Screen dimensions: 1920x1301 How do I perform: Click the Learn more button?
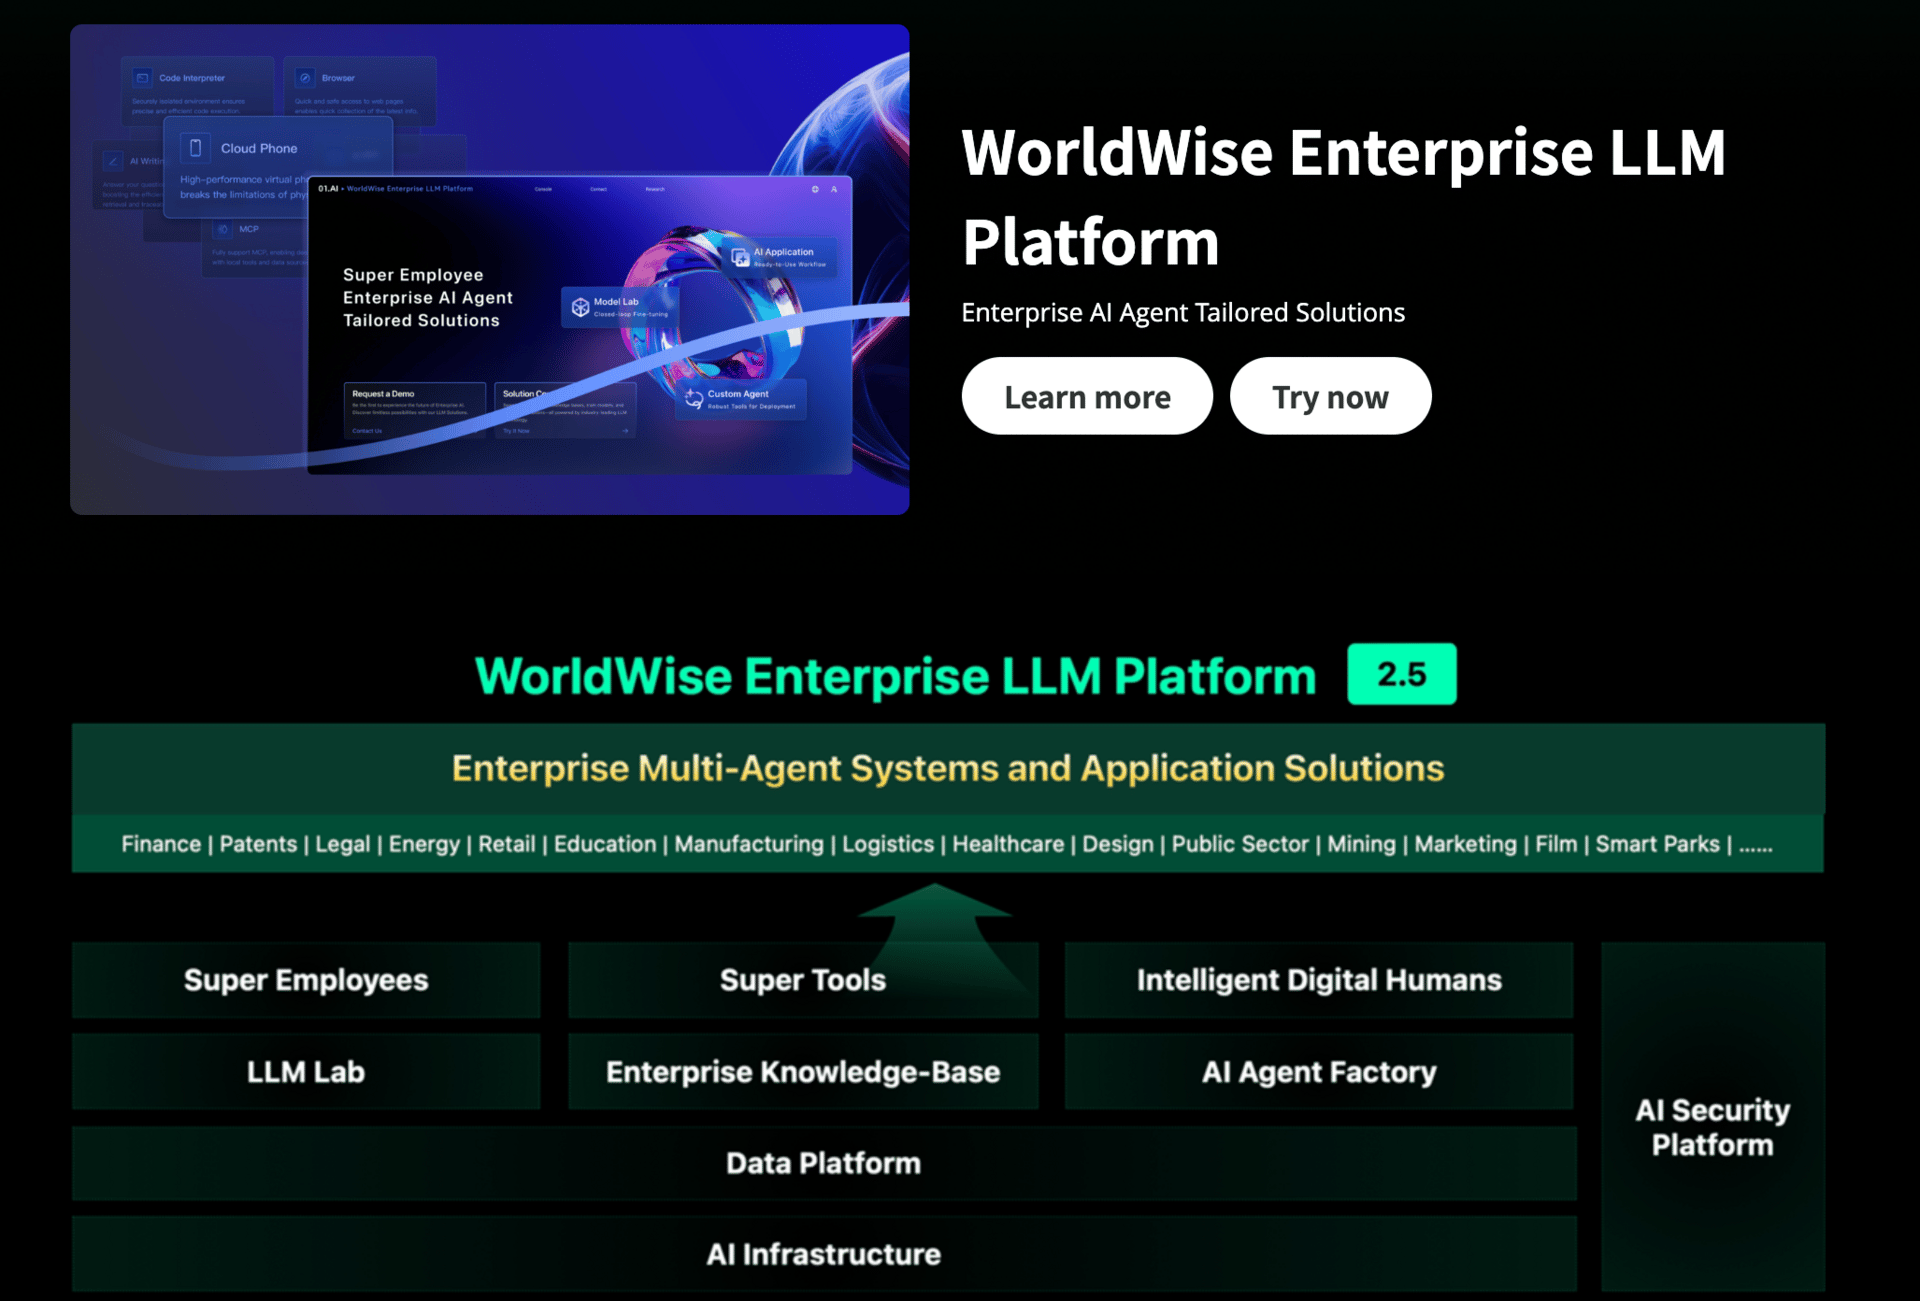(x=1086, y=396)
